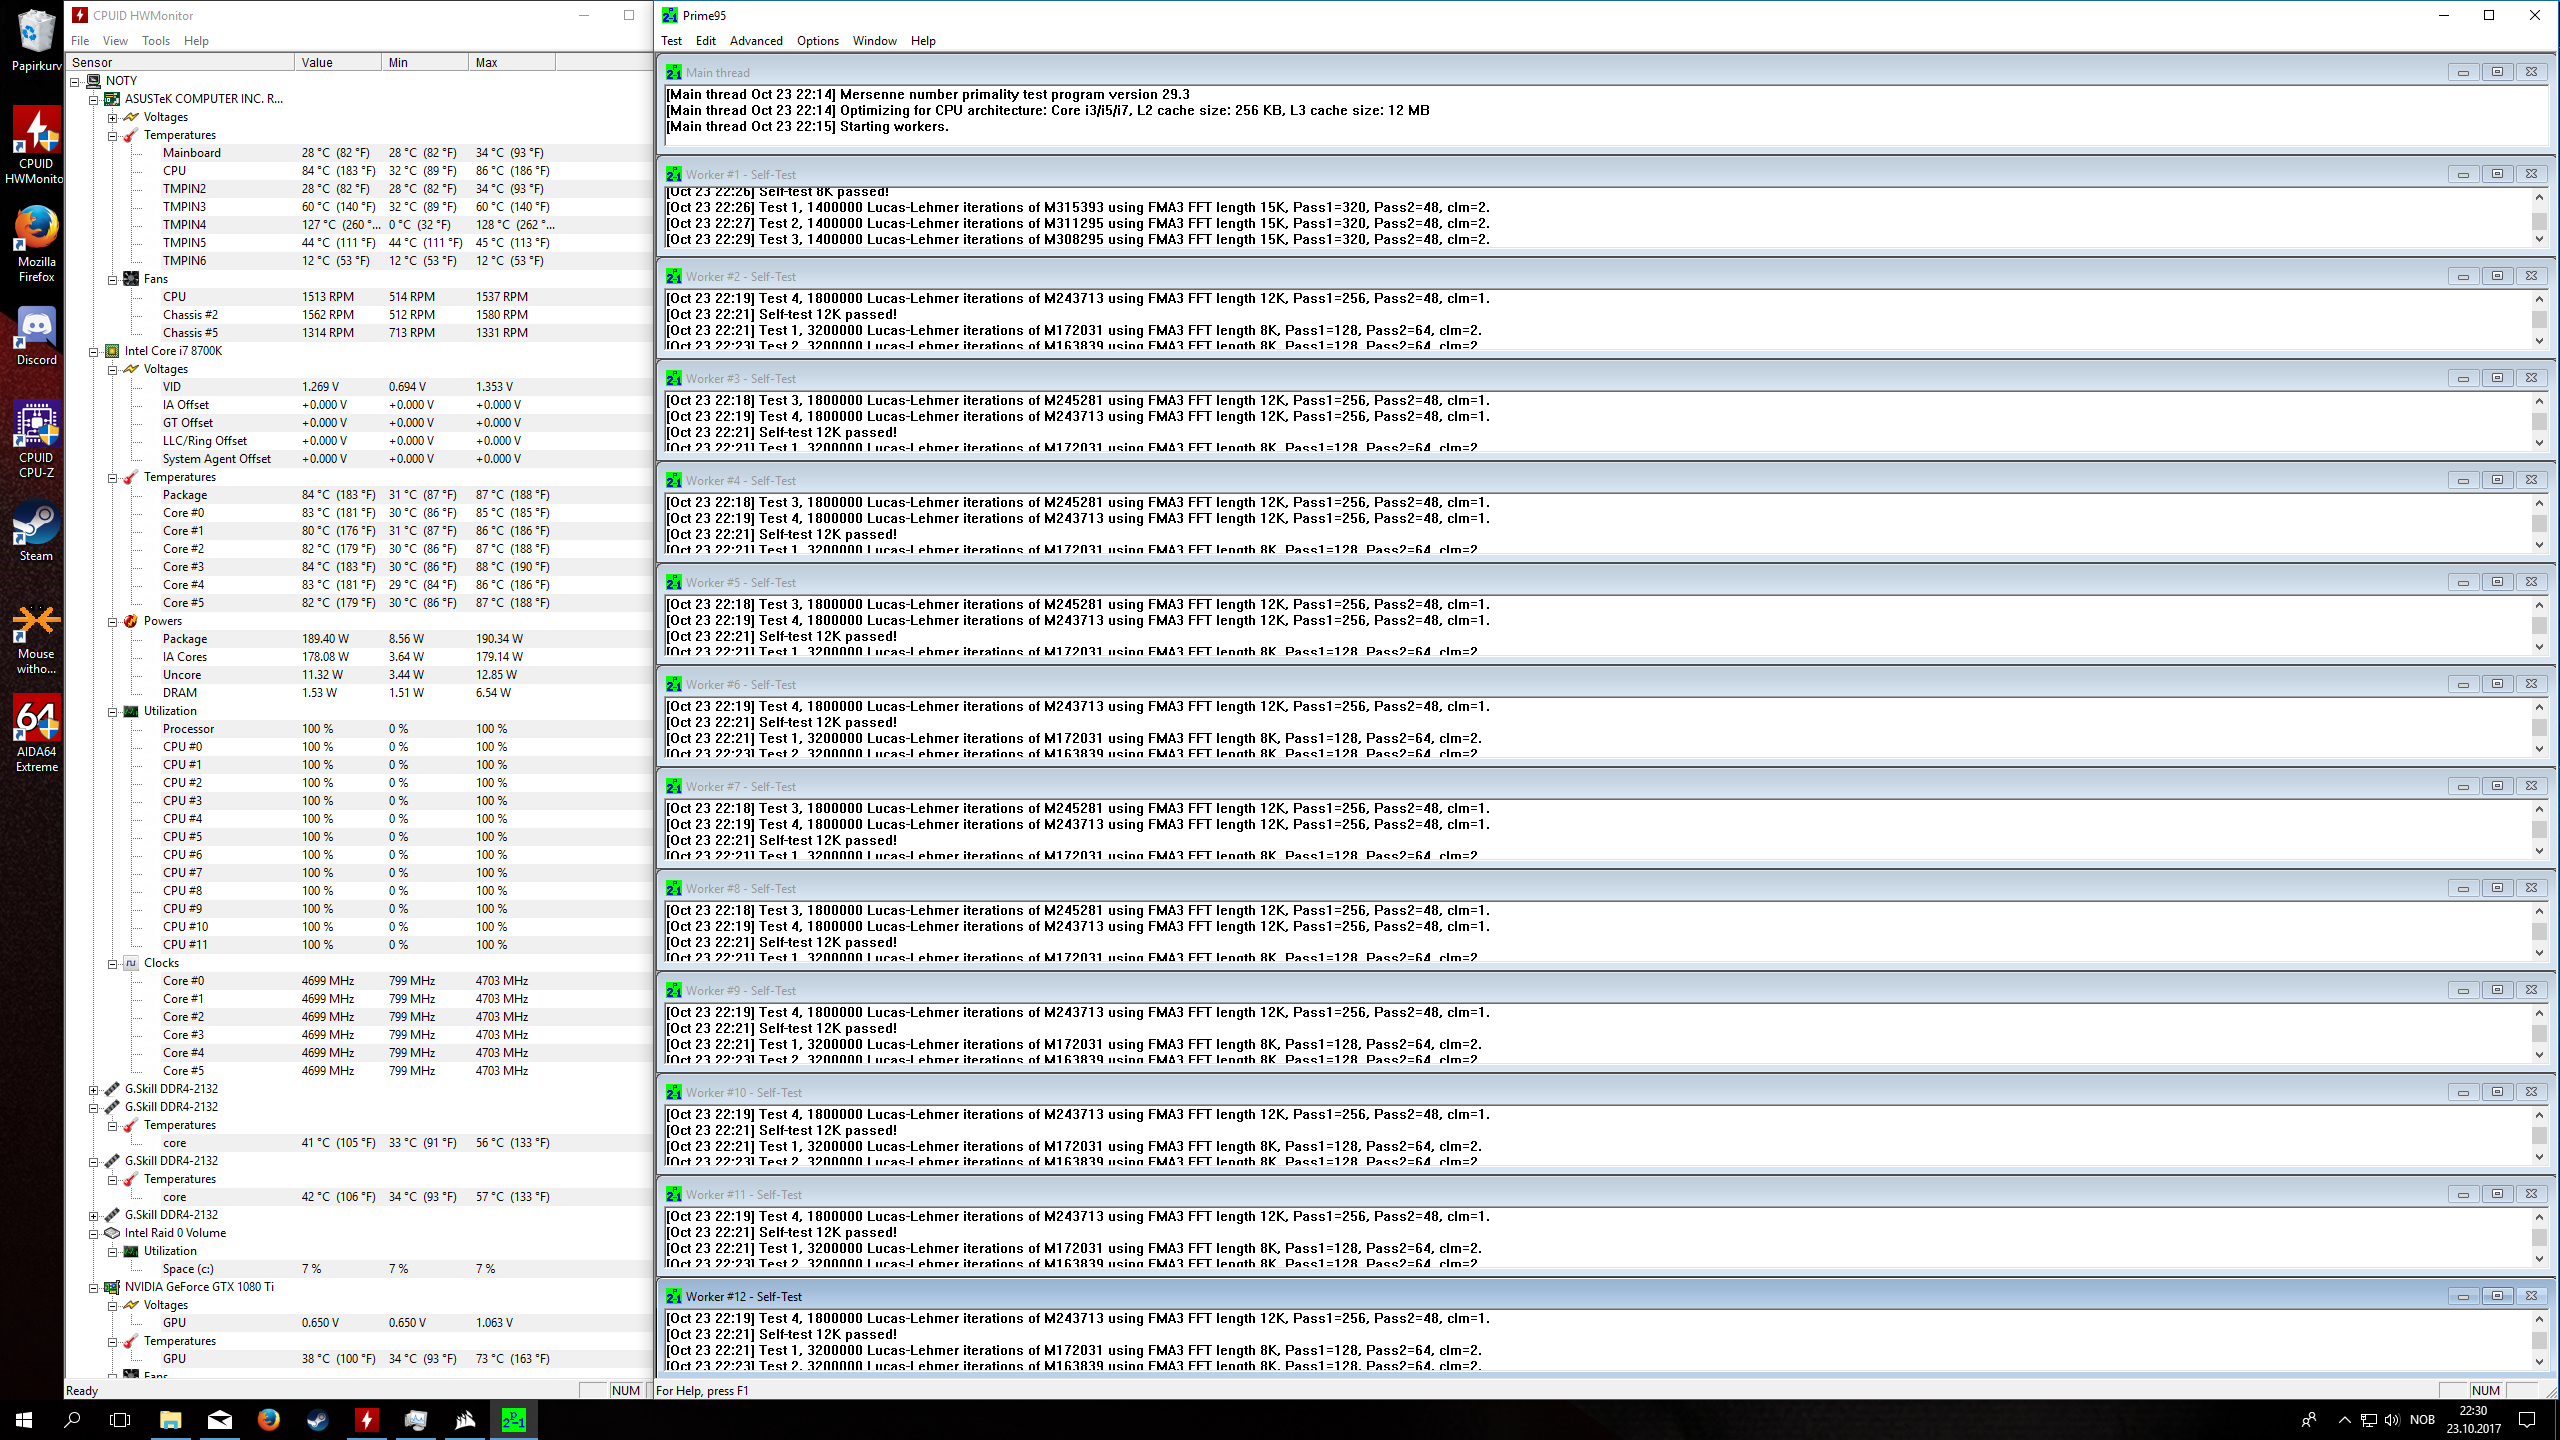Switch to Steam on the taskbar

click(317, 1420)
